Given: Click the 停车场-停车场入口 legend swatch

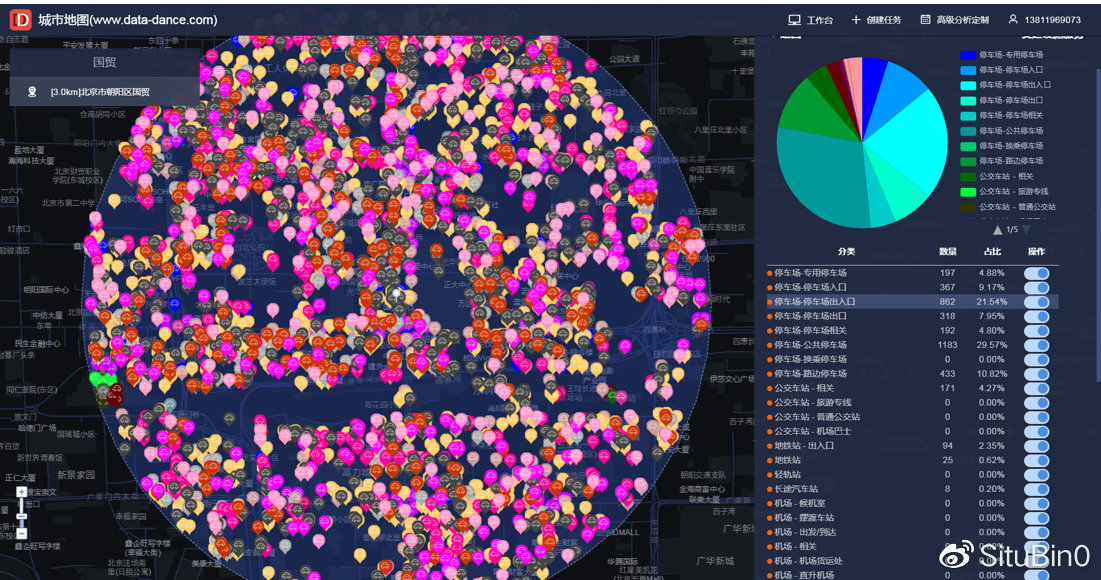Looking at the screenshot, I should click(968, 70).
